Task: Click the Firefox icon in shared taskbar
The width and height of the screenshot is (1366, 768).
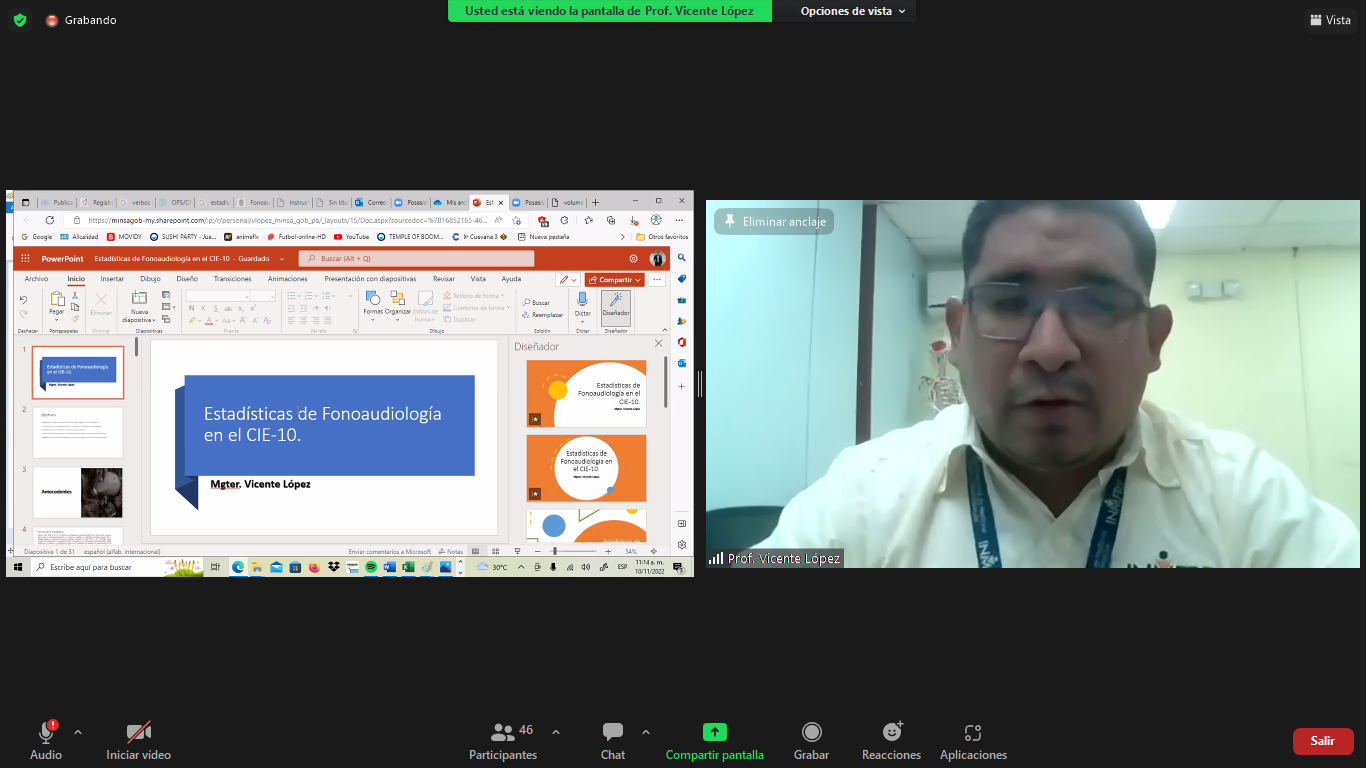Action: 314,567
